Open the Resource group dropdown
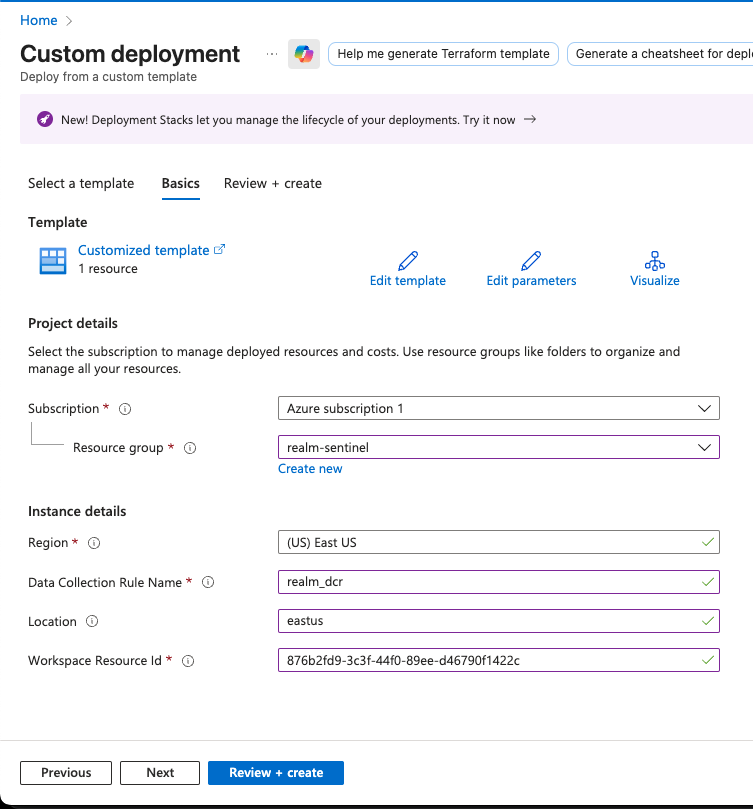The height and width of the screenshot is (809, 753). click(497, 447)
